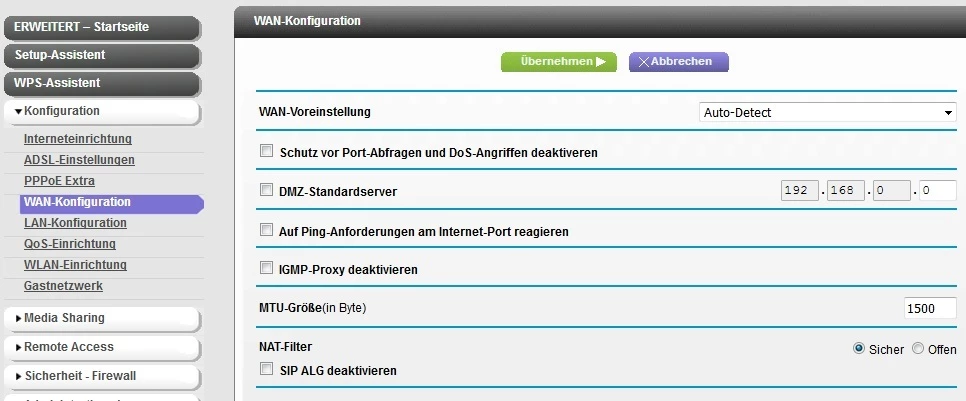This screenshot has width=966, height=401.
Task: Click the Abbrechen cancel button
Action: (678, 62)
